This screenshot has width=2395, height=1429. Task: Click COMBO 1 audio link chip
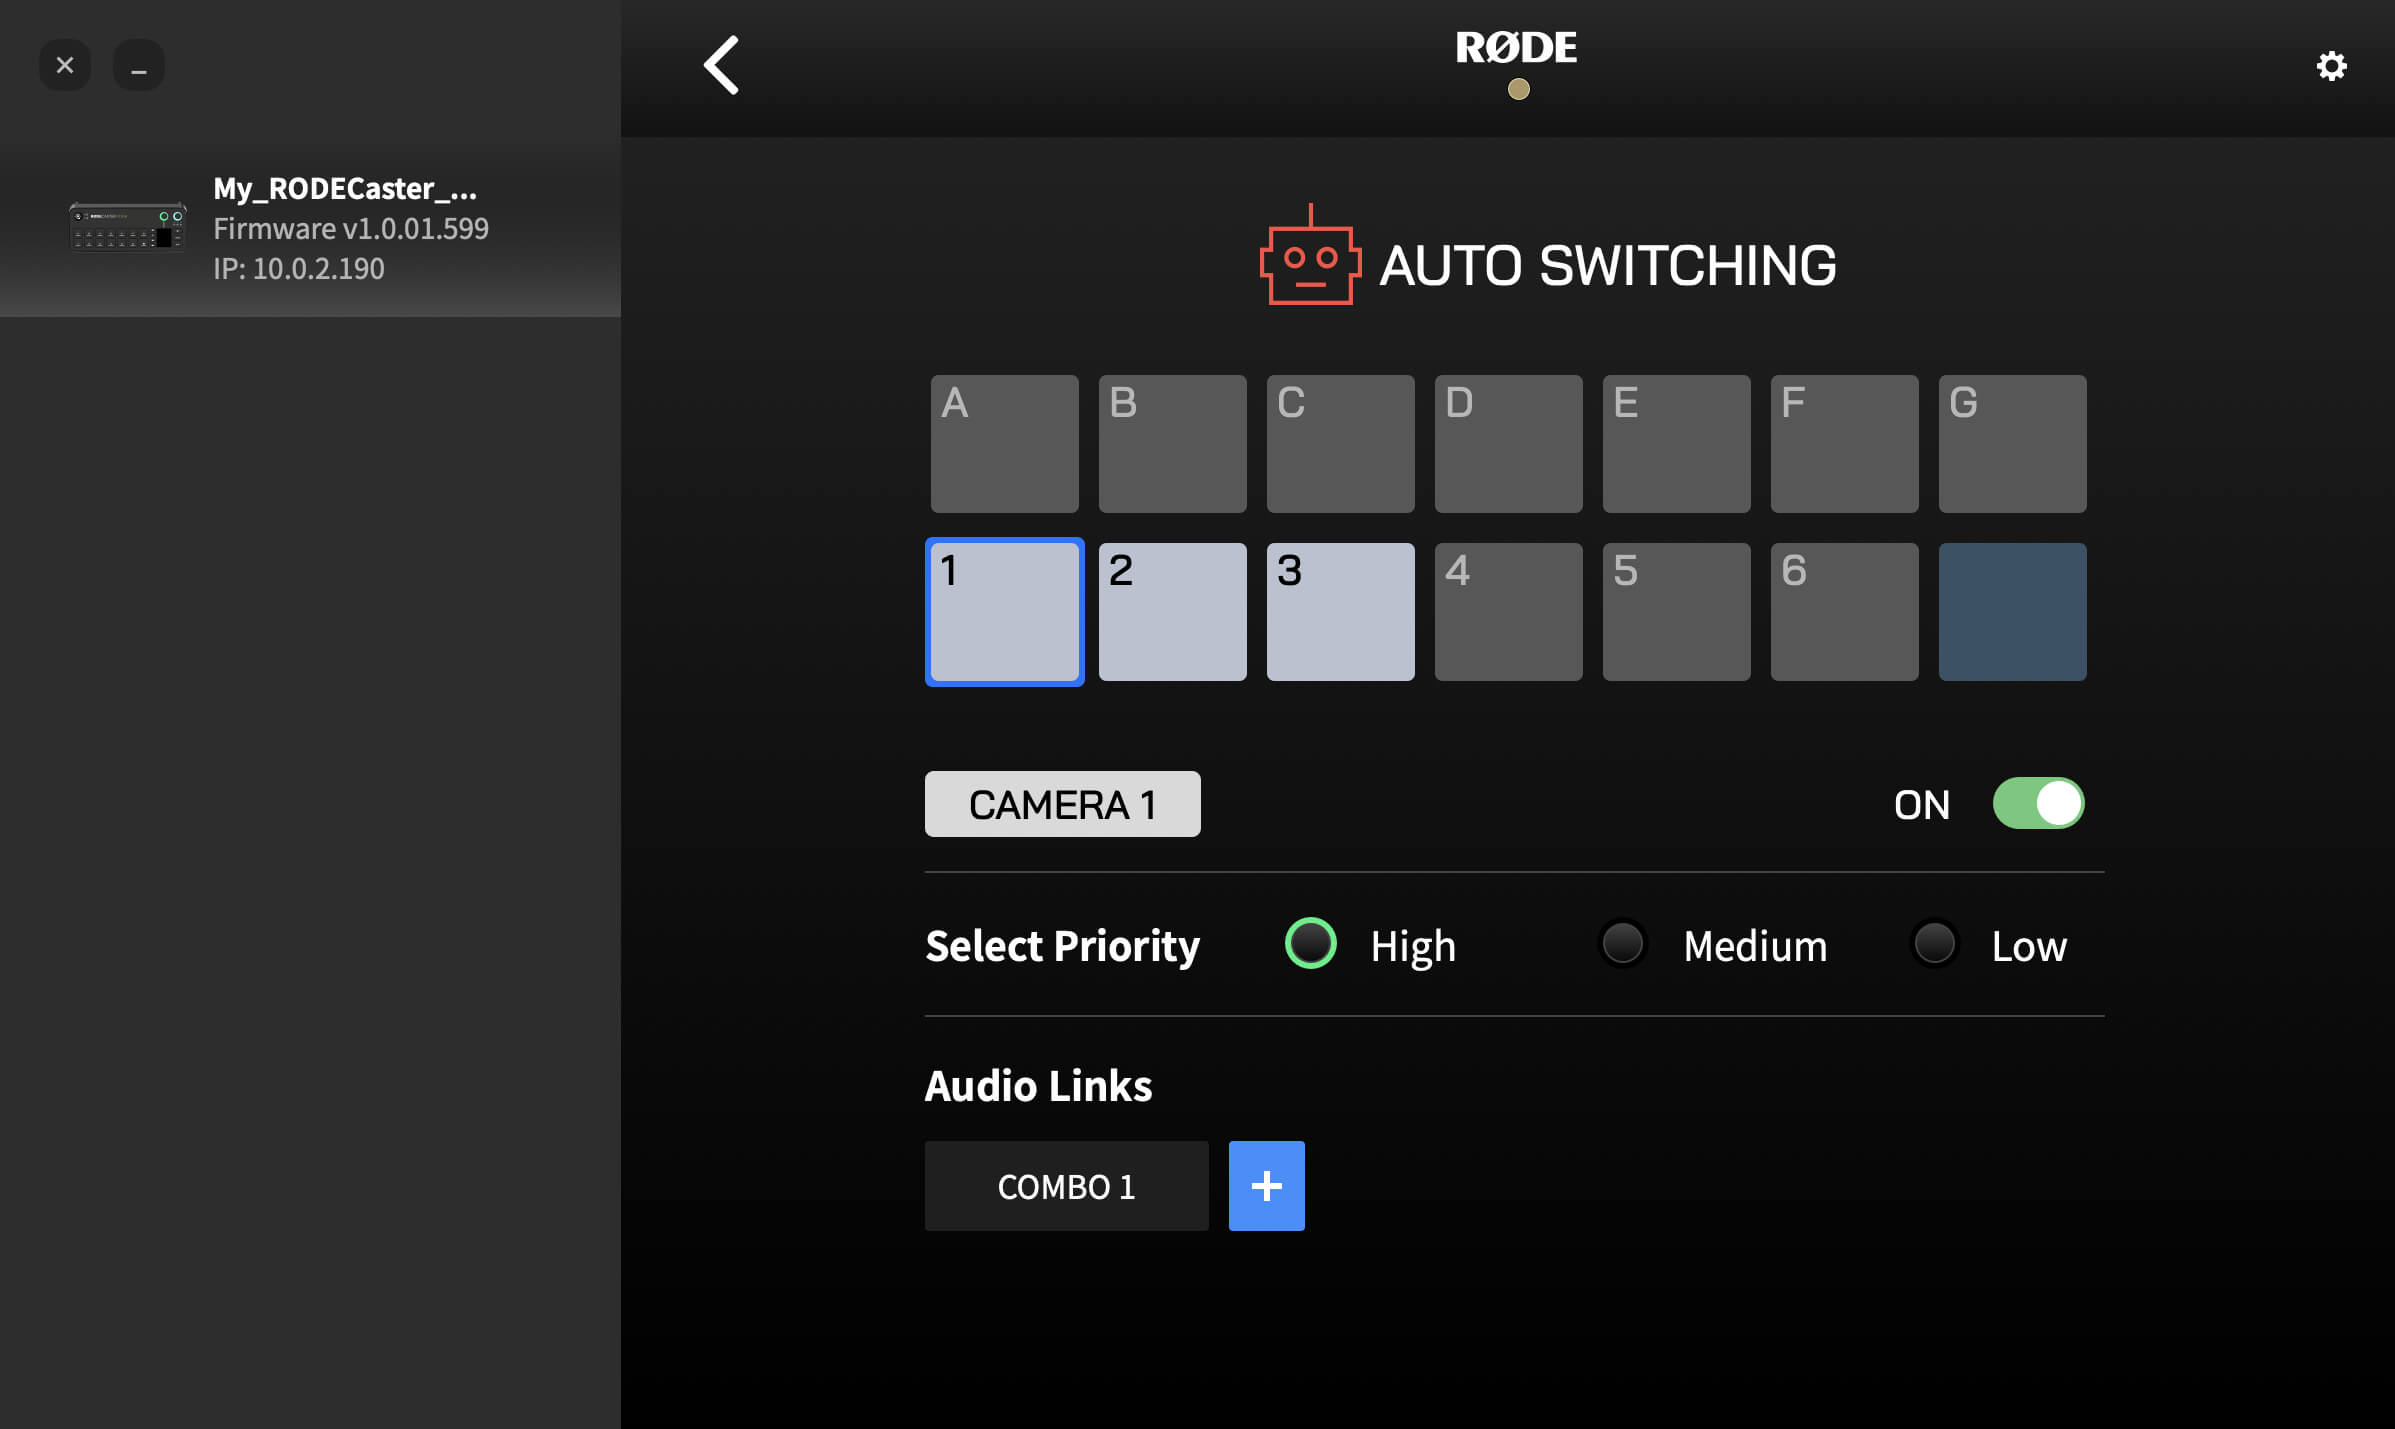[1067, 1186]
